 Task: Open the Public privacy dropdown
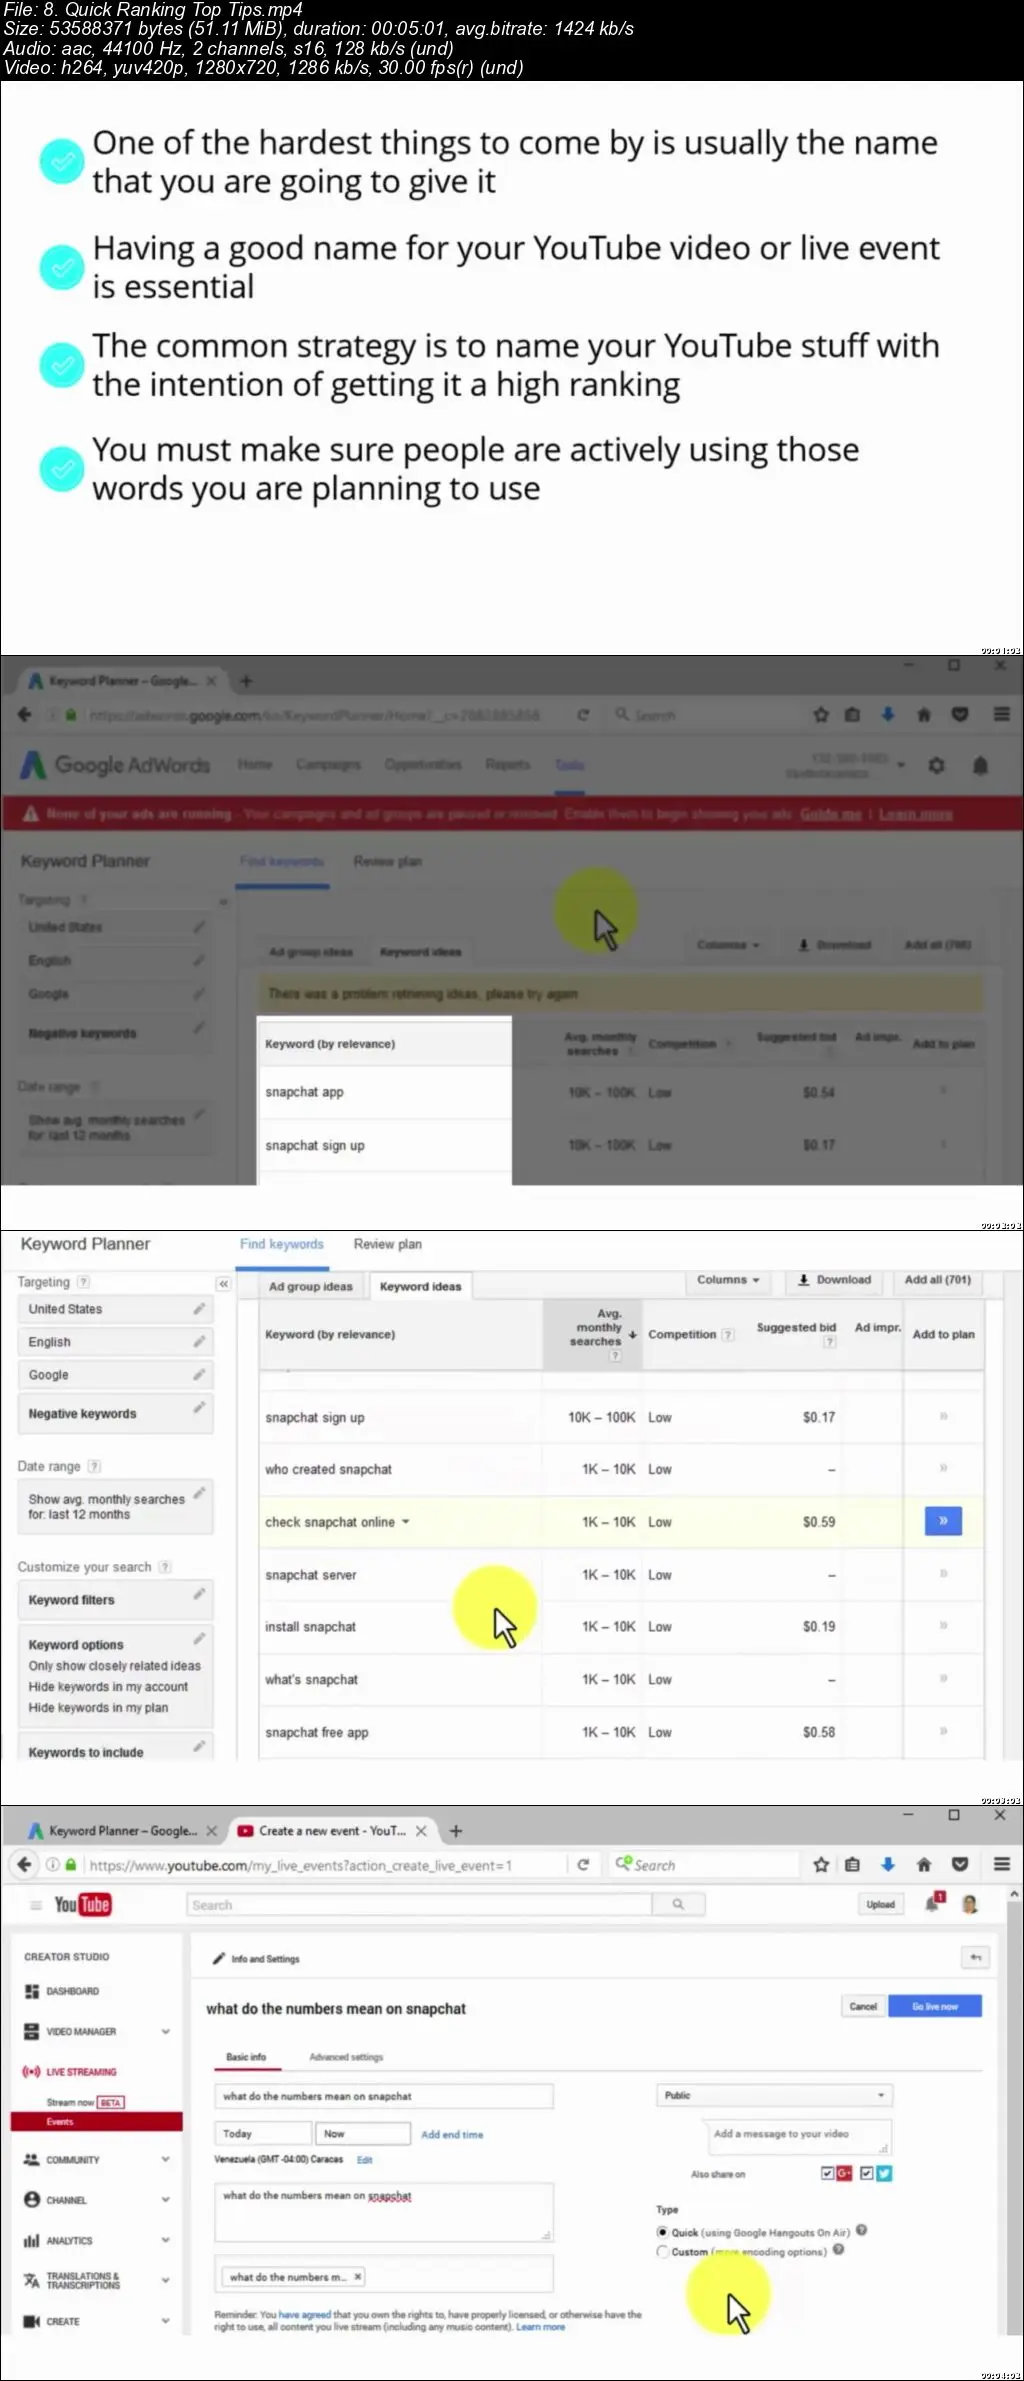(775, 2095)
